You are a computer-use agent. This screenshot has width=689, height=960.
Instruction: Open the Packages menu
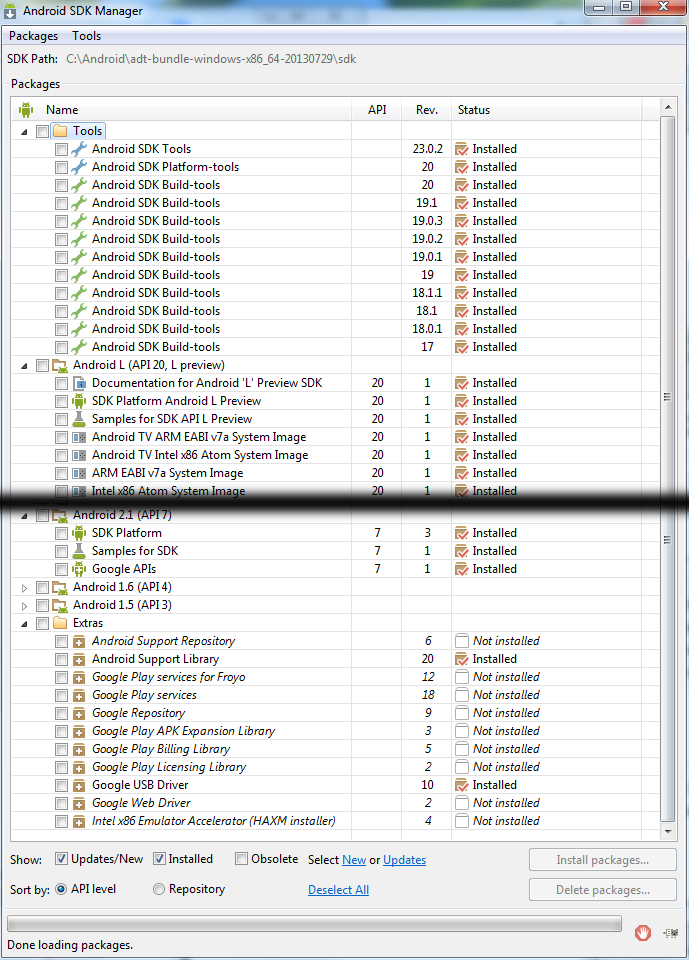click(x=33, y=36)
